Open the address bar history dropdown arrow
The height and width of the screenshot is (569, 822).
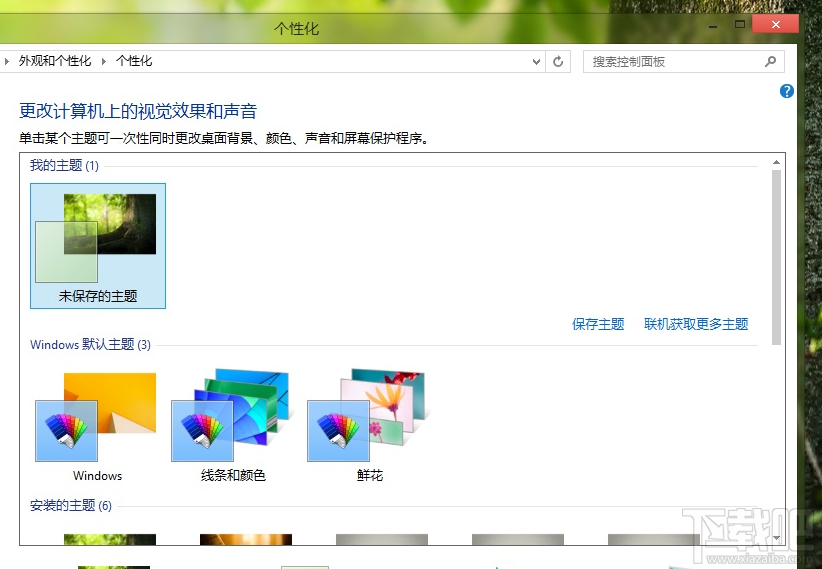coord(536,62)
